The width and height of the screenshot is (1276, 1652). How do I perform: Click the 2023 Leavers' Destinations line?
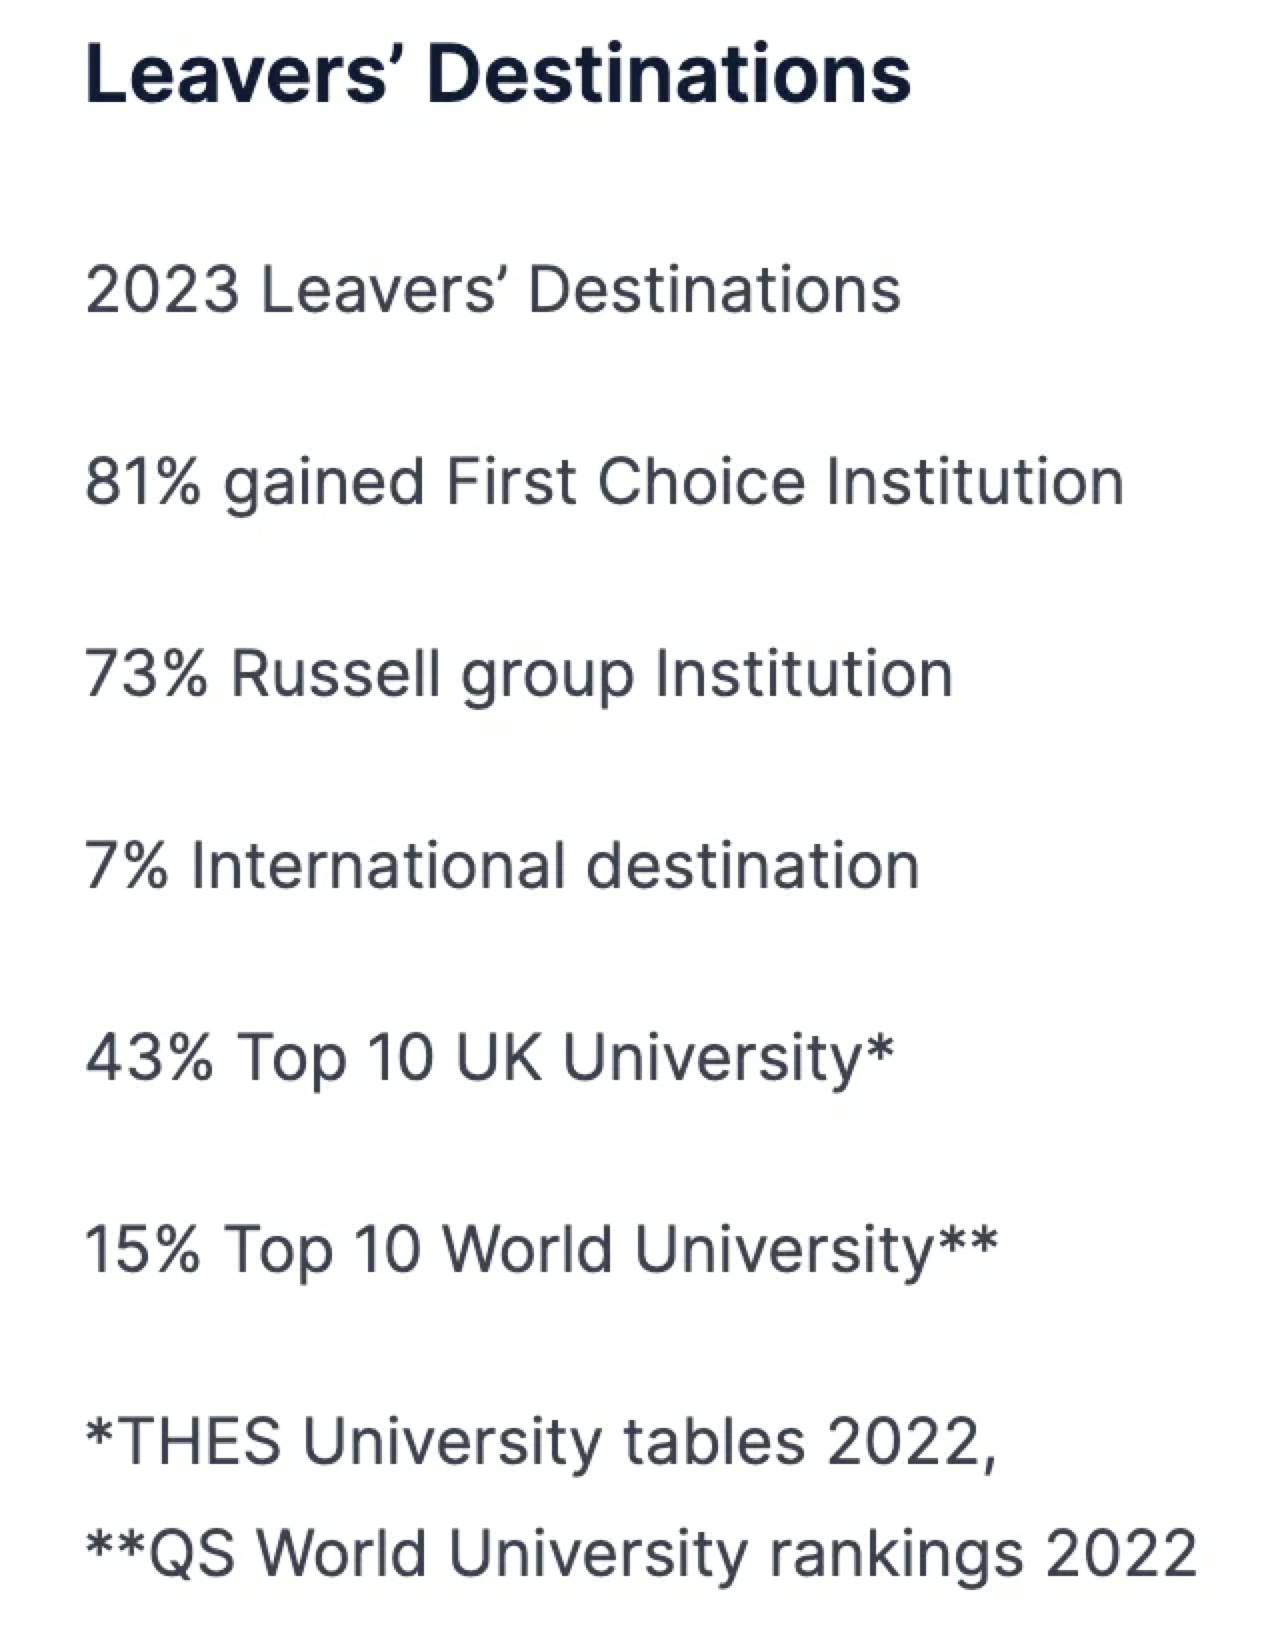[493, 290]
